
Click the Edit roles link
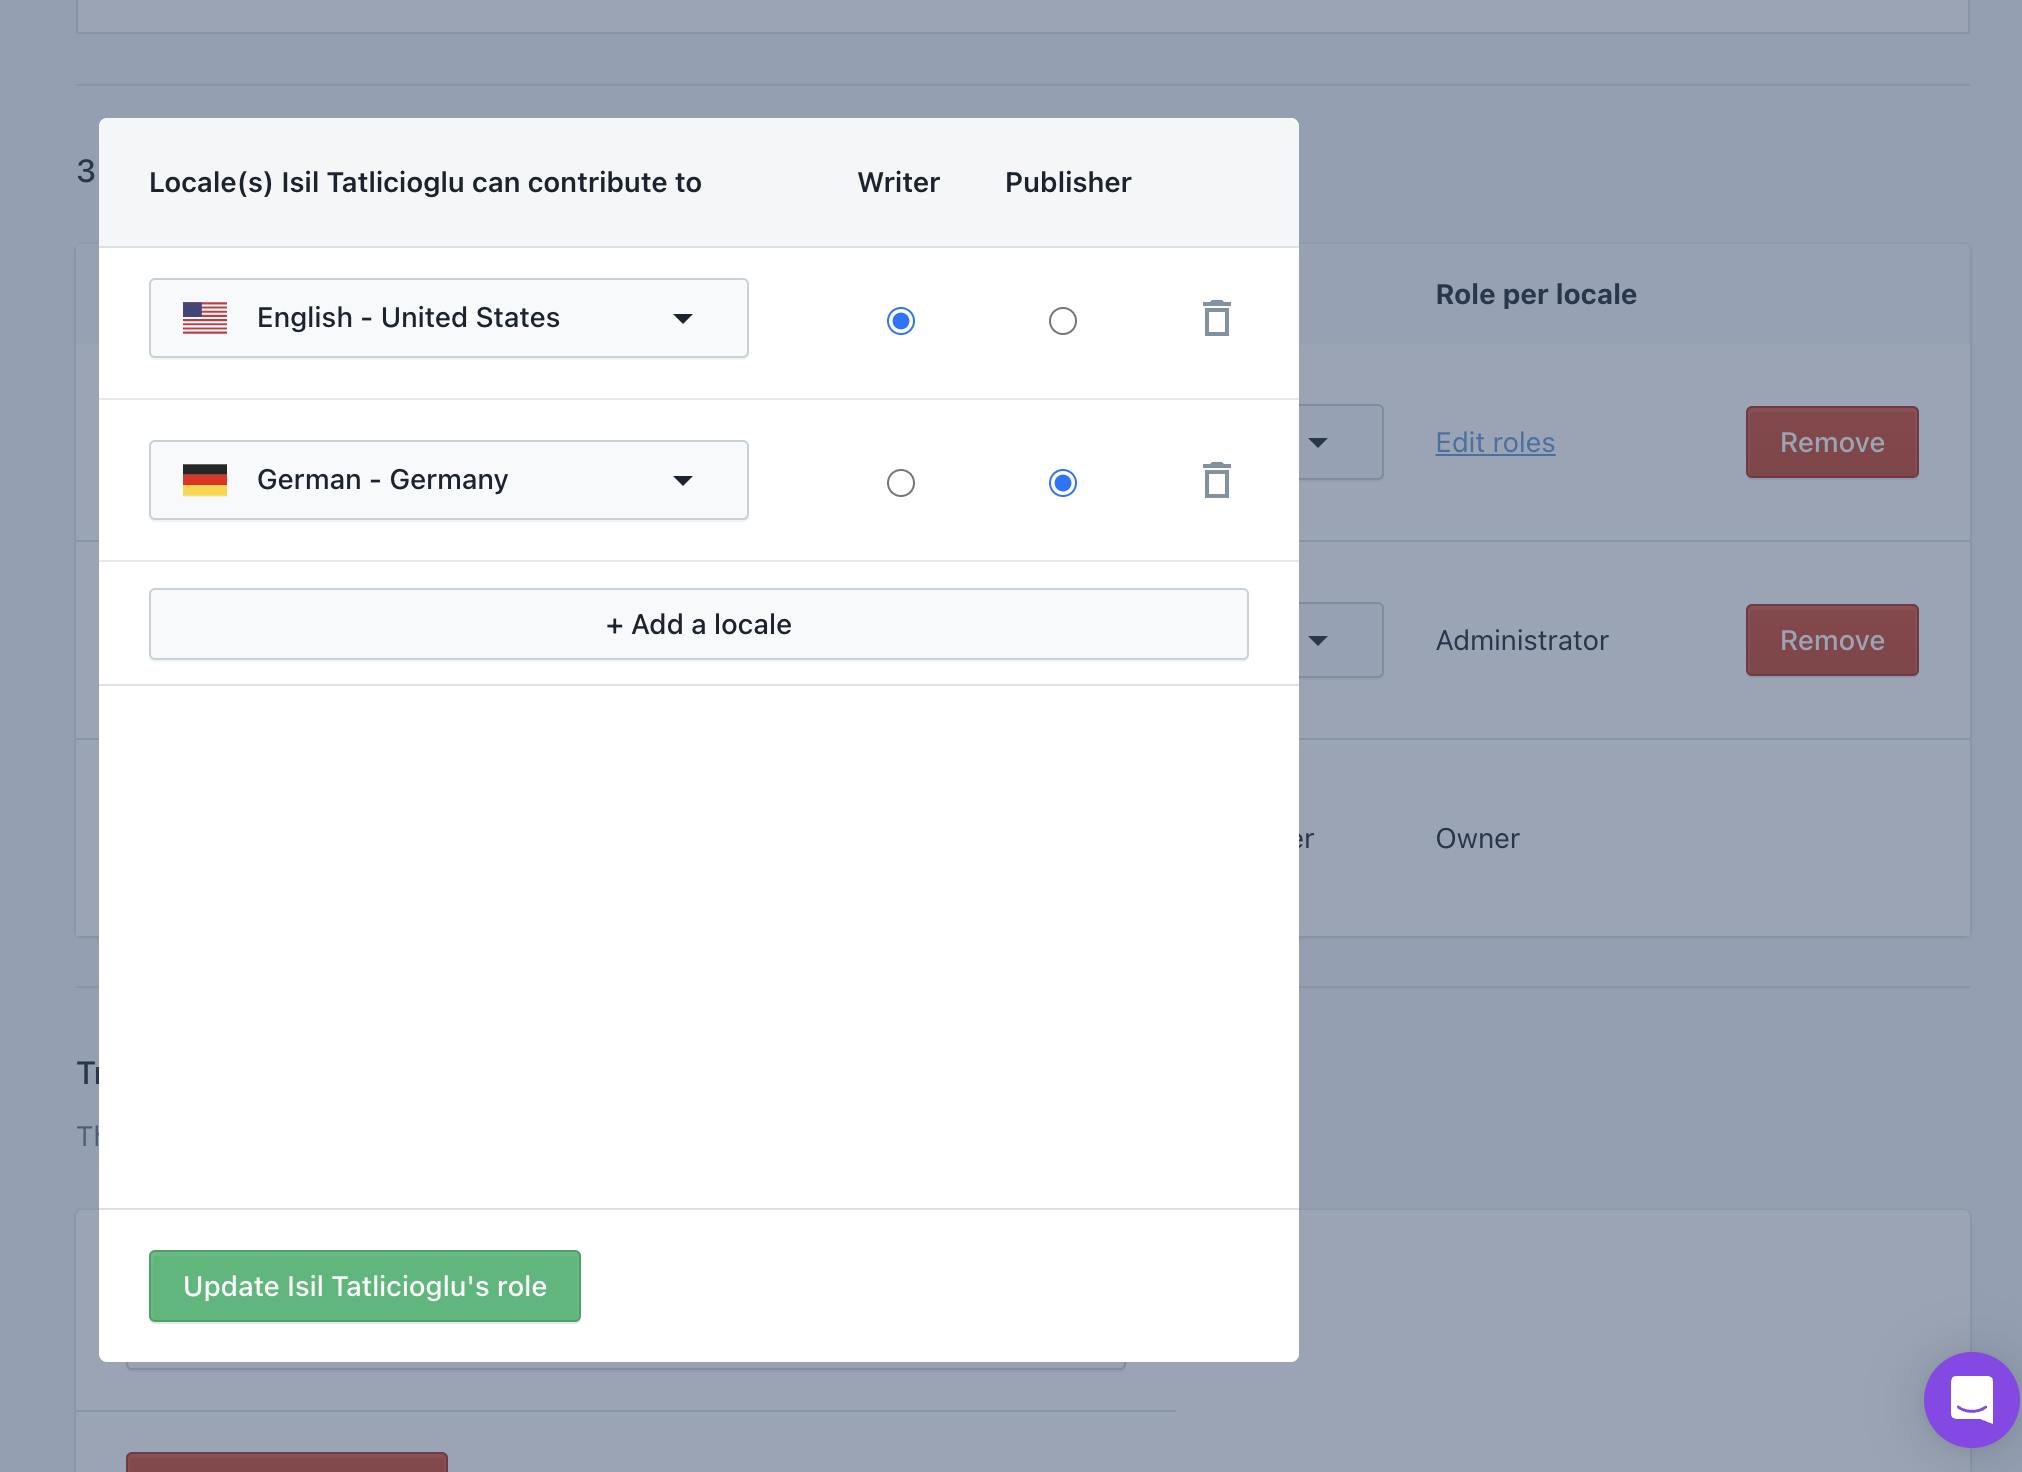point(1495,442)
